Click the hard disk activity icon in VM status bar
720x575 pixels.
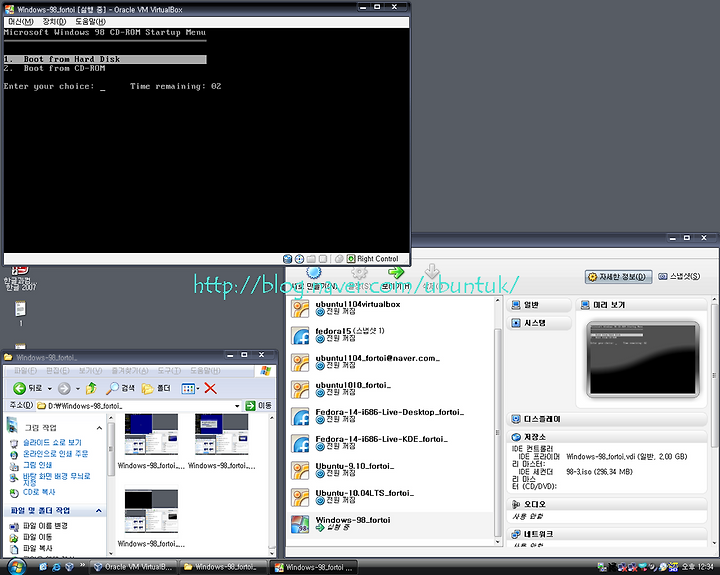287,259
